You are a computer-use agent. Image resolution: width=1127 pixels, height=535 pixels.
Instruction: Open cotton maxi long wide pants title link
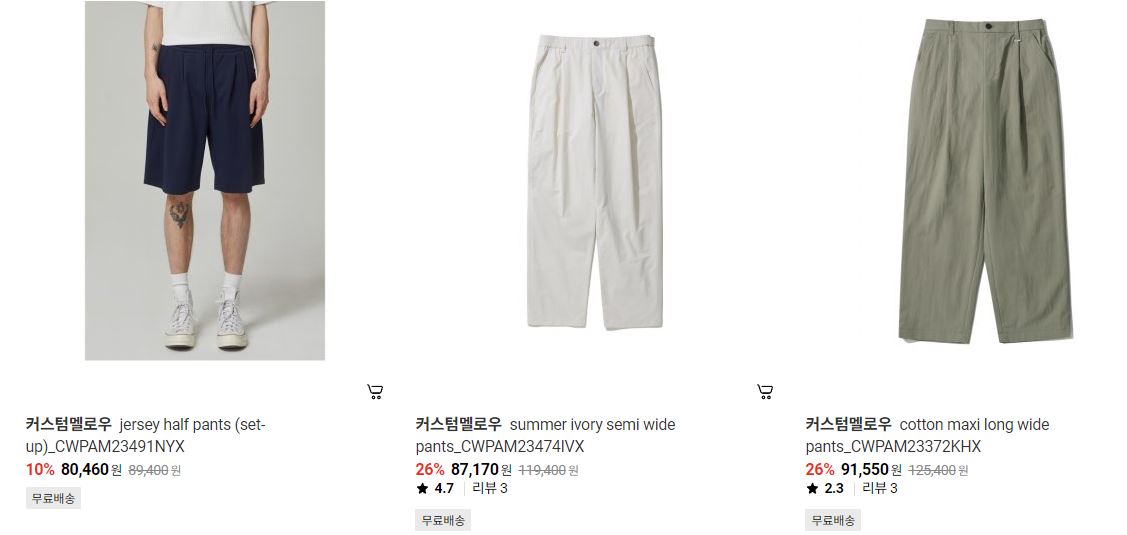[x=927, y=436]
